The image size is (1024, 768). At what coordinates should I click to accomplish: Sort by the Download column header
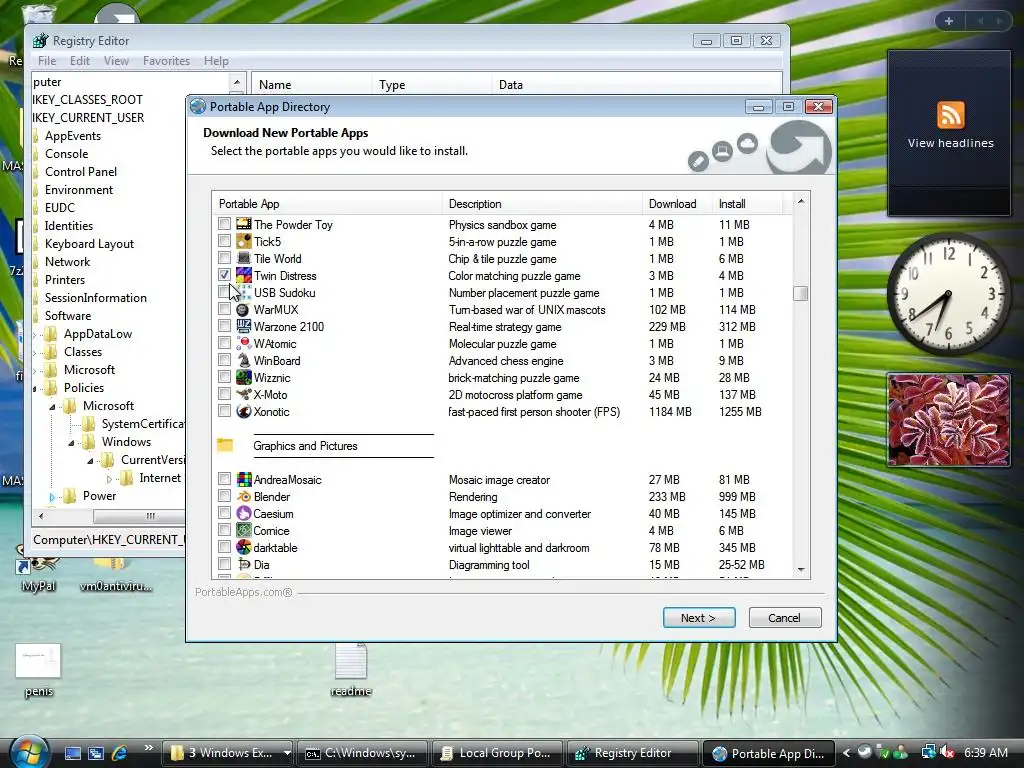pos(677,204)
